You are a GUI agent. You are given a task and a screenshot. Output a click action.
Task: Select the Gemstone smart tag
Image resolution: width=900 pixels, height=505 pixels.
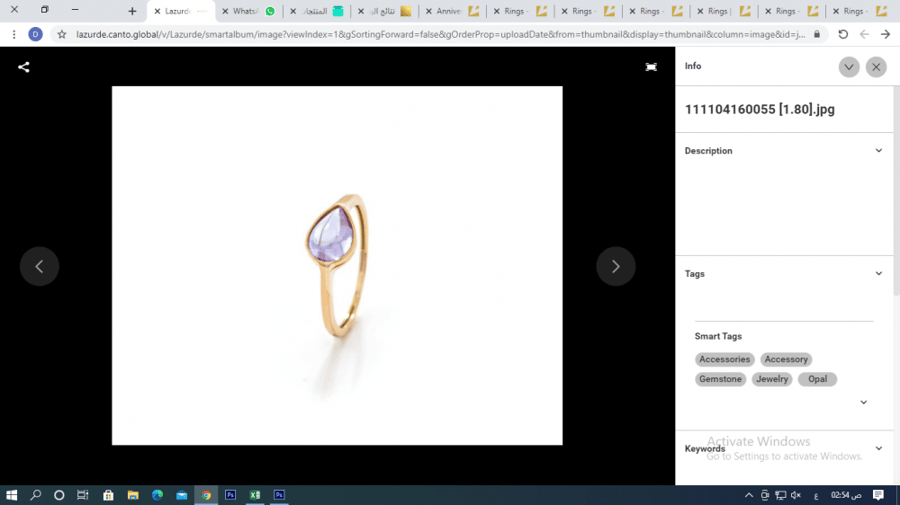[x=720, y=379]
